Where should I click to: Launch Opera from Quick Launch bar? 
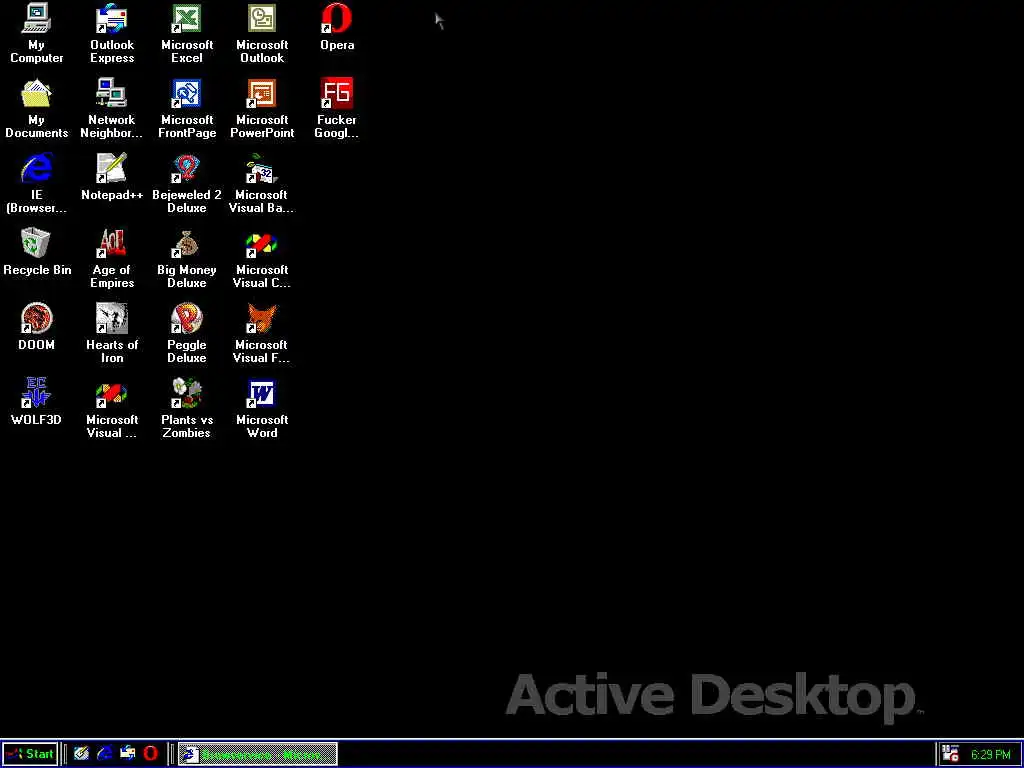coord(150,754)
